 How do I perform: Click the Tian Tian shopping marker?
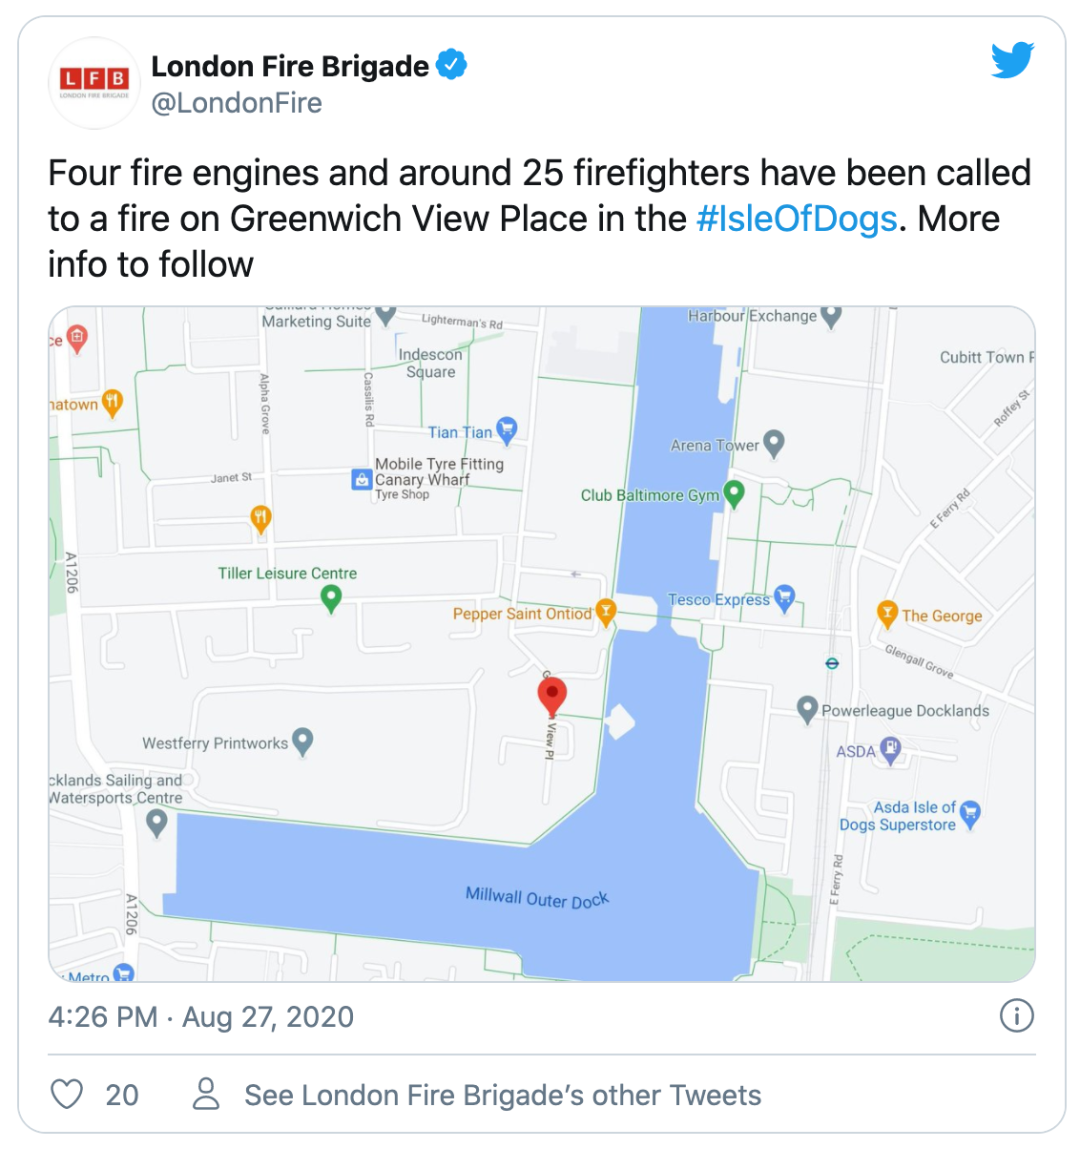click(507, 430)
